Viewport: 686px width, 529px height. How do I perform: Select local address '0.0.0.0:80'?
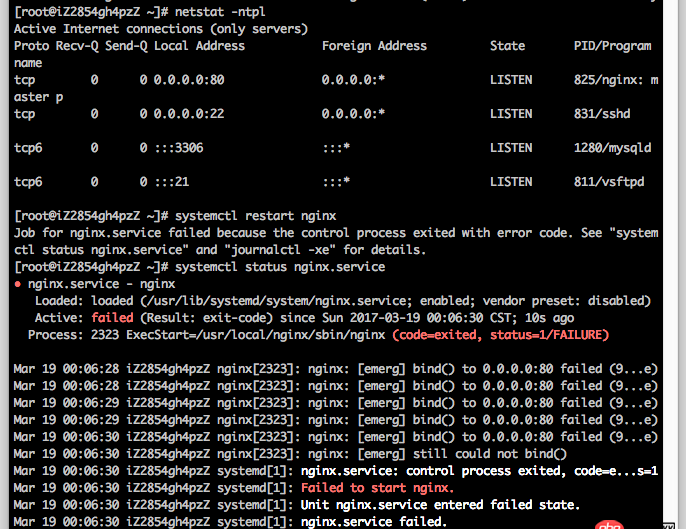click(x=189, y=80)
